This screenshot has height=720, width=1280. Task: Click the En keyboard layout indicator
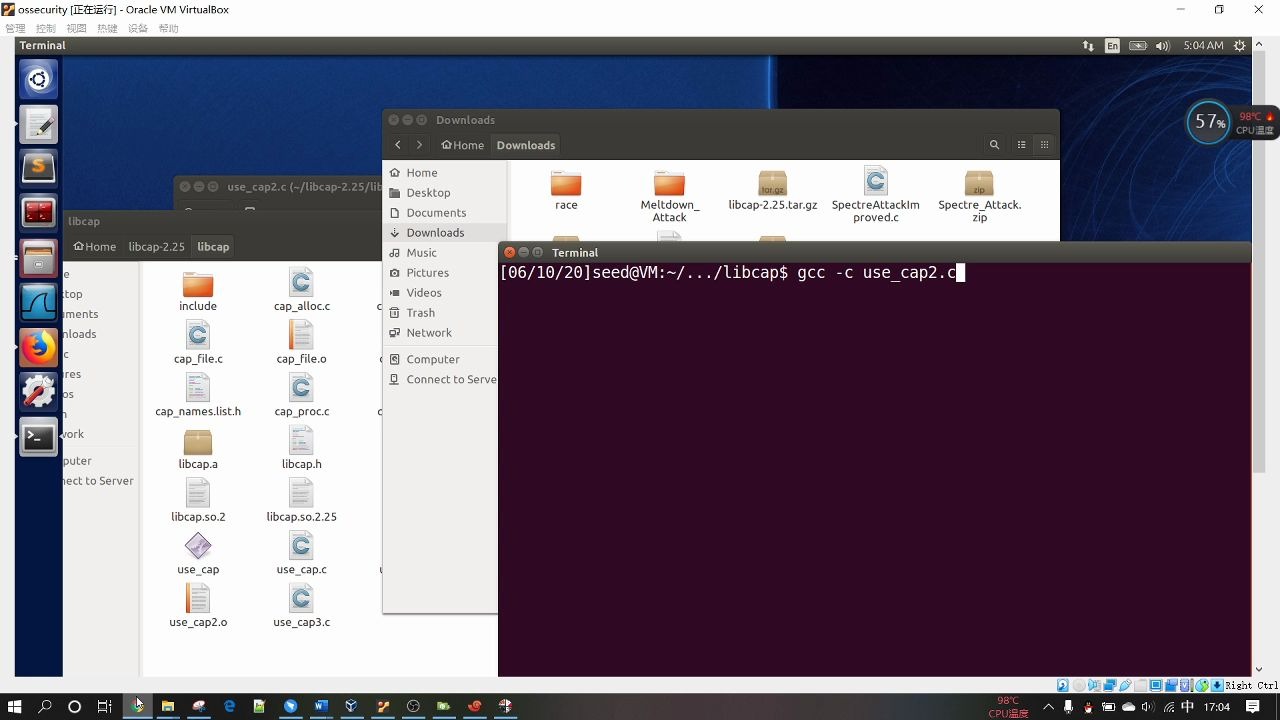click(1112, 45)
